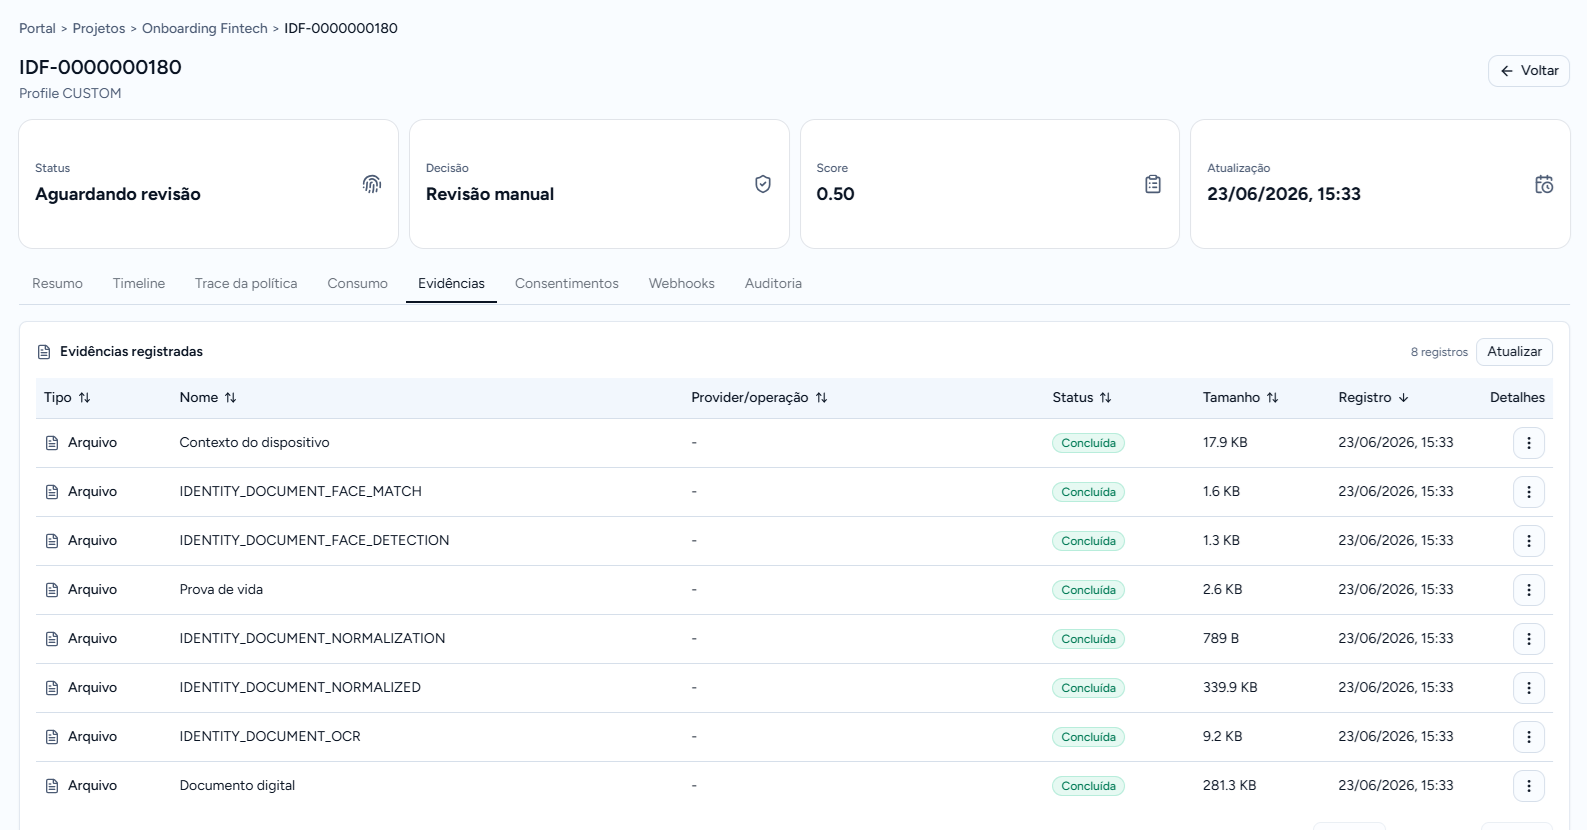Screen dimensions: 1587x830
Task: Click file icon of IDENTITY_DOCUMENT_NORMALIZED row
Action: [52, 688]
